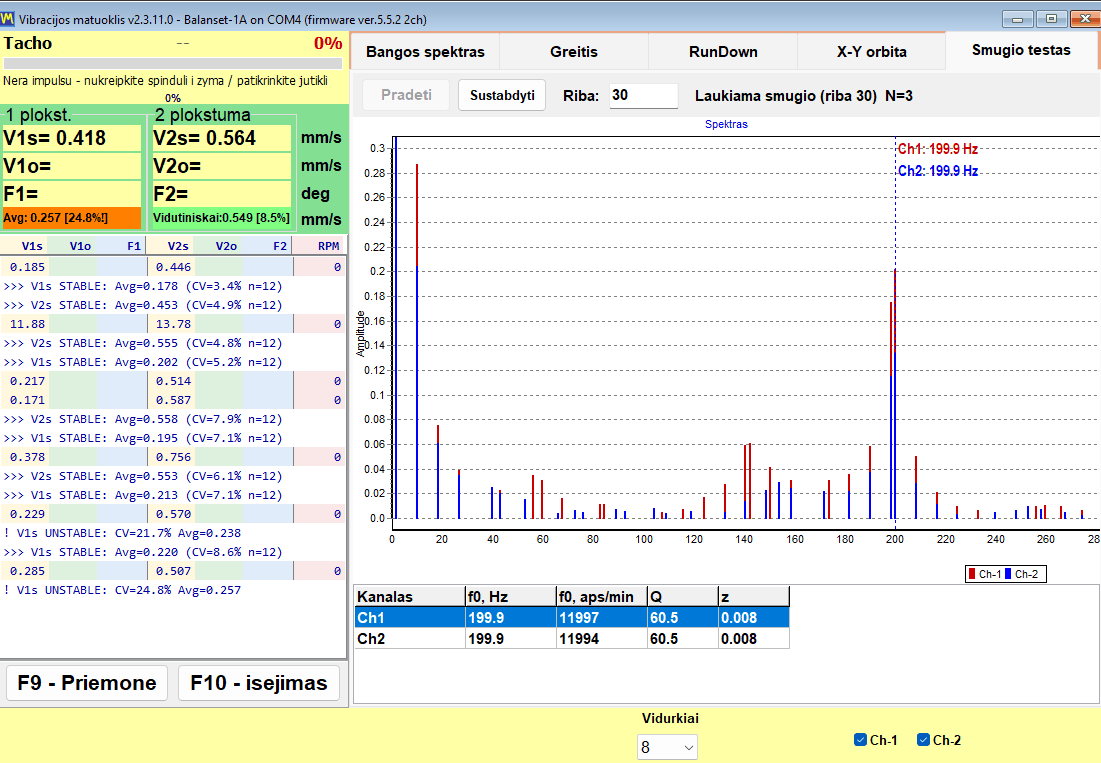
Task: Toggle the Ch-2 checkbox
Action: click(x=923, y=740)
